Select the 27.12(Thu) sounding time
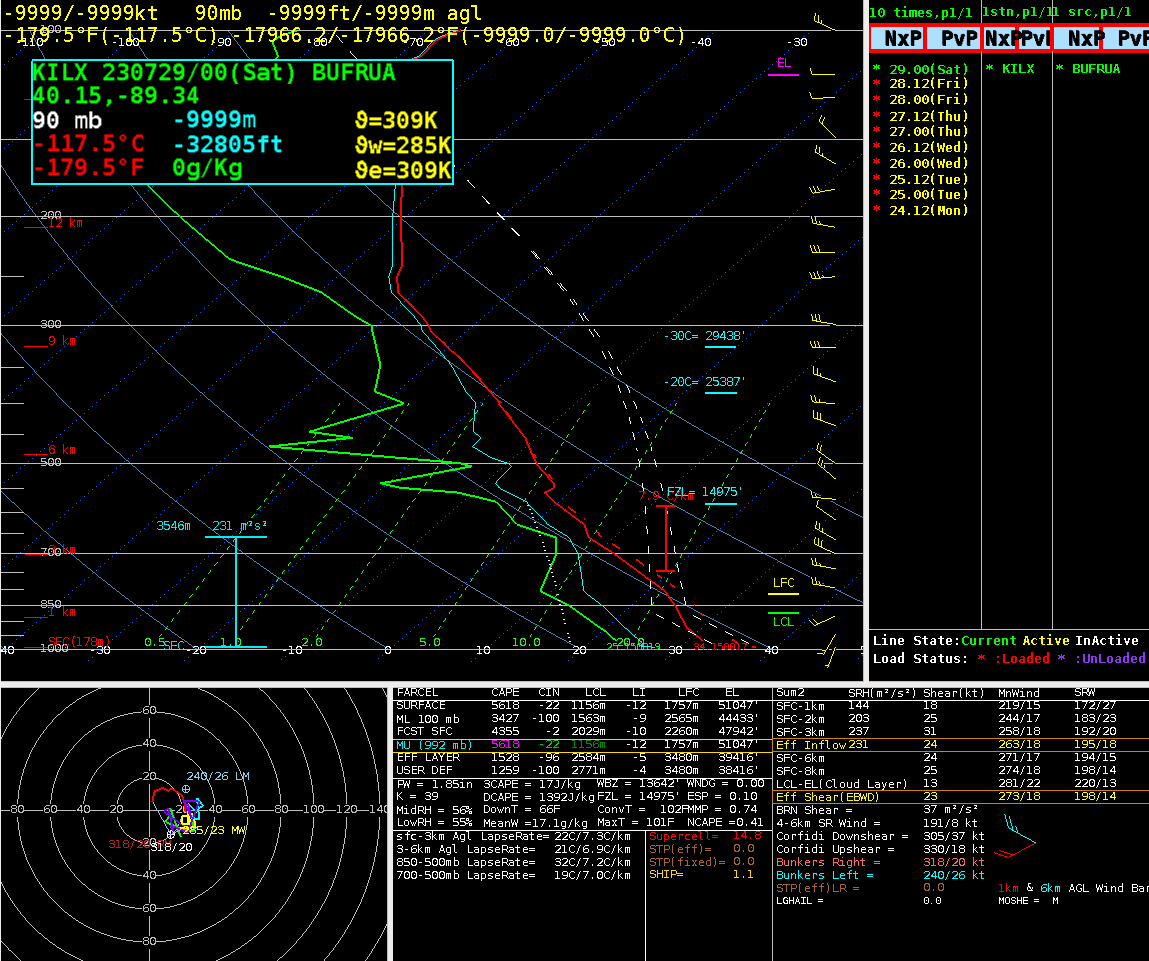Image resolution: width=1149 pixels, height=961 pixels. [x=928, y=116]
